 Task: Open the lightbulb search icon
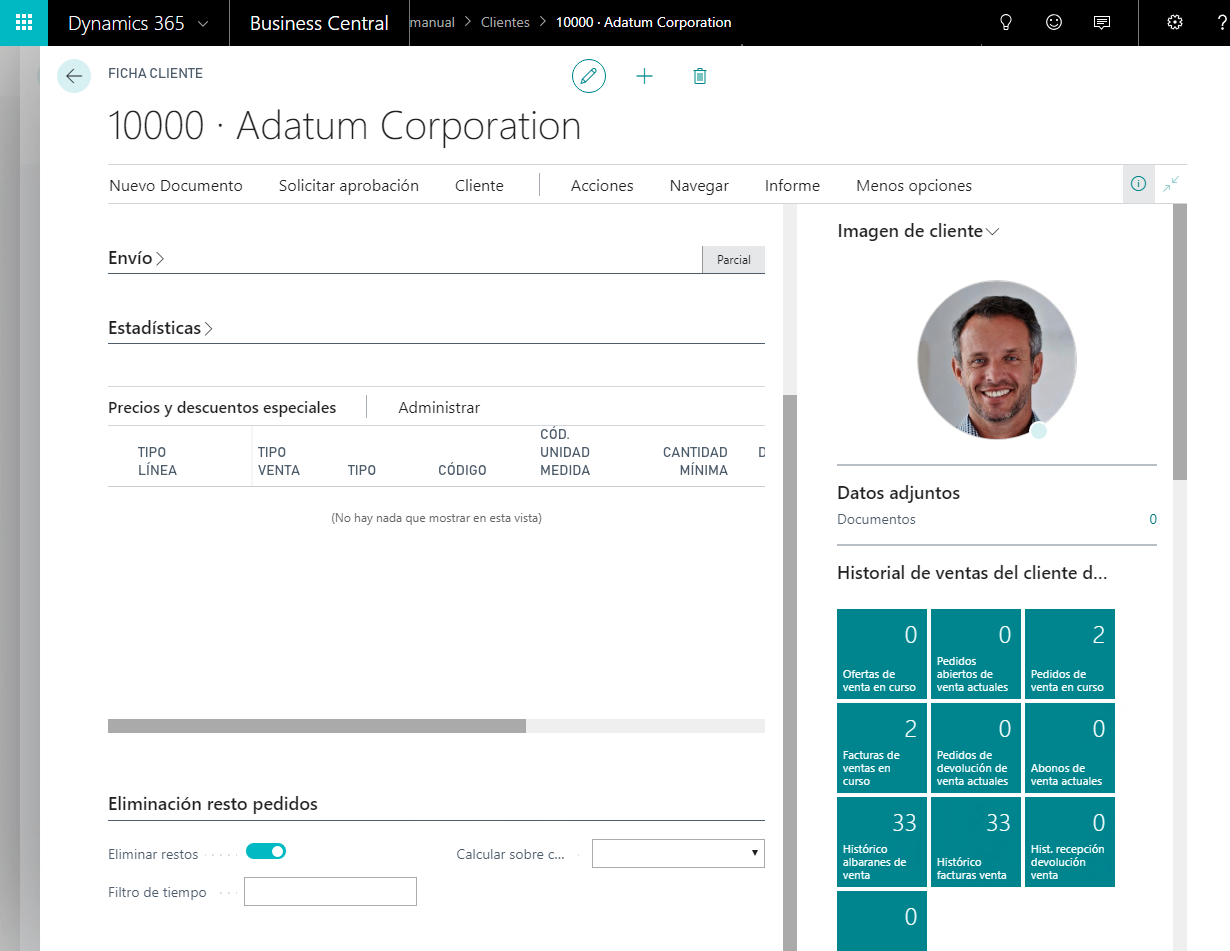[x=1006, y=23]
